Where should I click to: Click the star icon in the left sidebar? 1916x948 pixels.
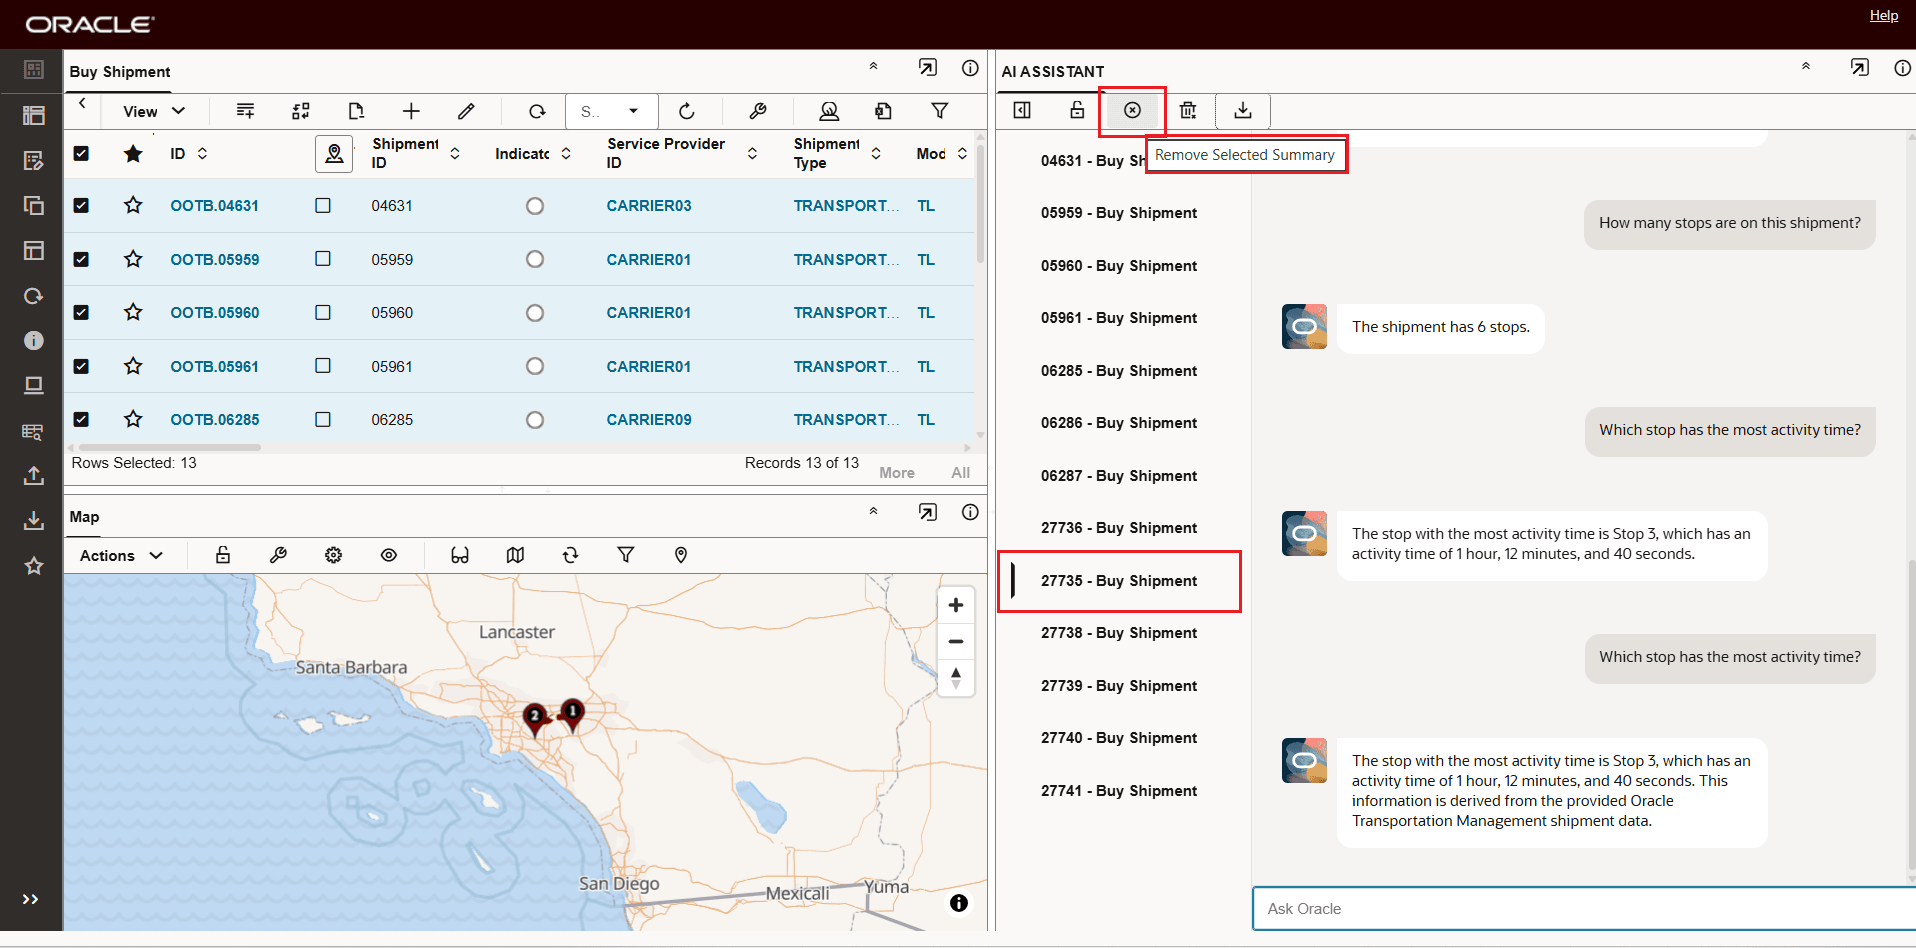(x=34, y=566)
